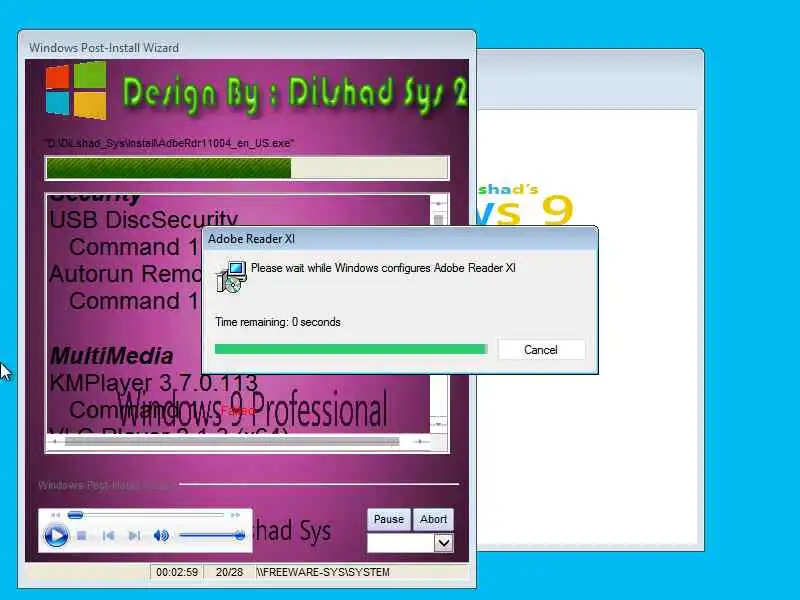Click the media player rewind arrows icon
The height and width of the screenshot is (600, 800).
coord(55,515)
